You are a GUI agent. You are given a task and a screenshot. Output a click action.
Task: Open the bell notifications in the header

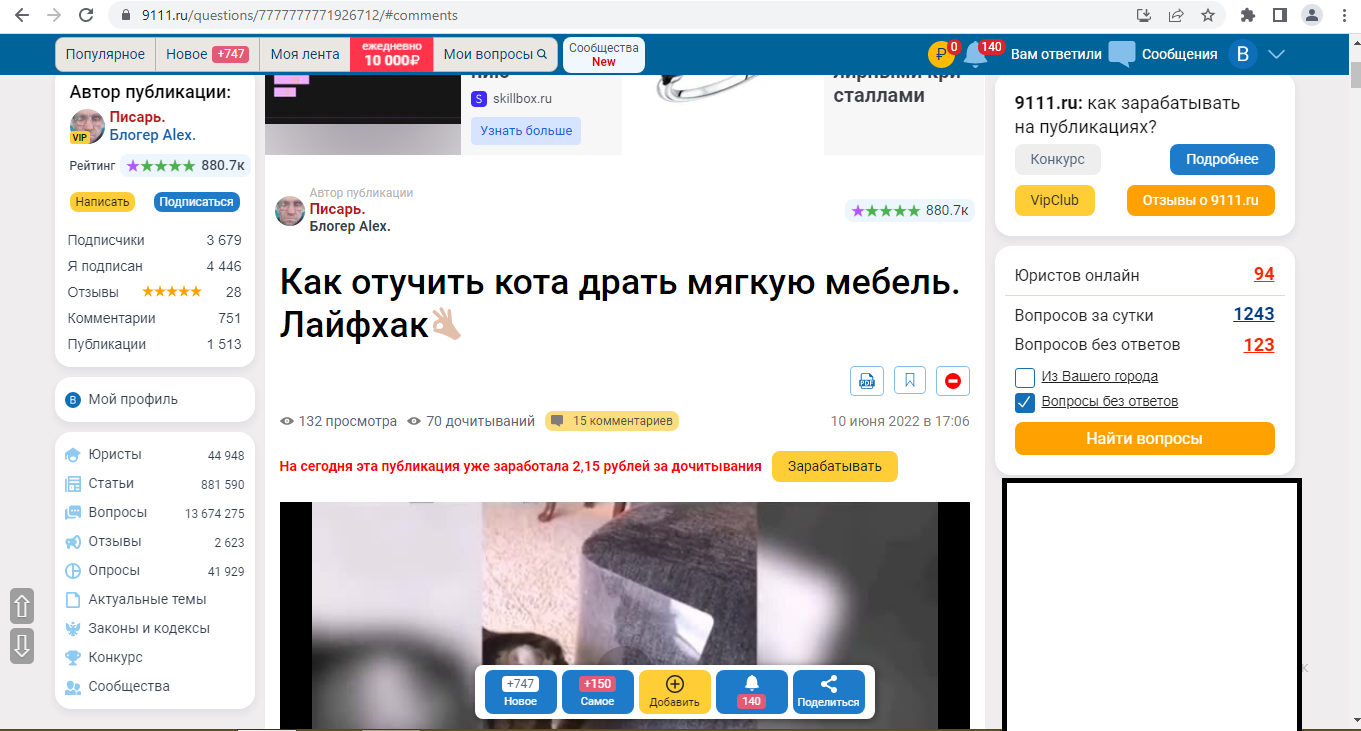[976, 55]
